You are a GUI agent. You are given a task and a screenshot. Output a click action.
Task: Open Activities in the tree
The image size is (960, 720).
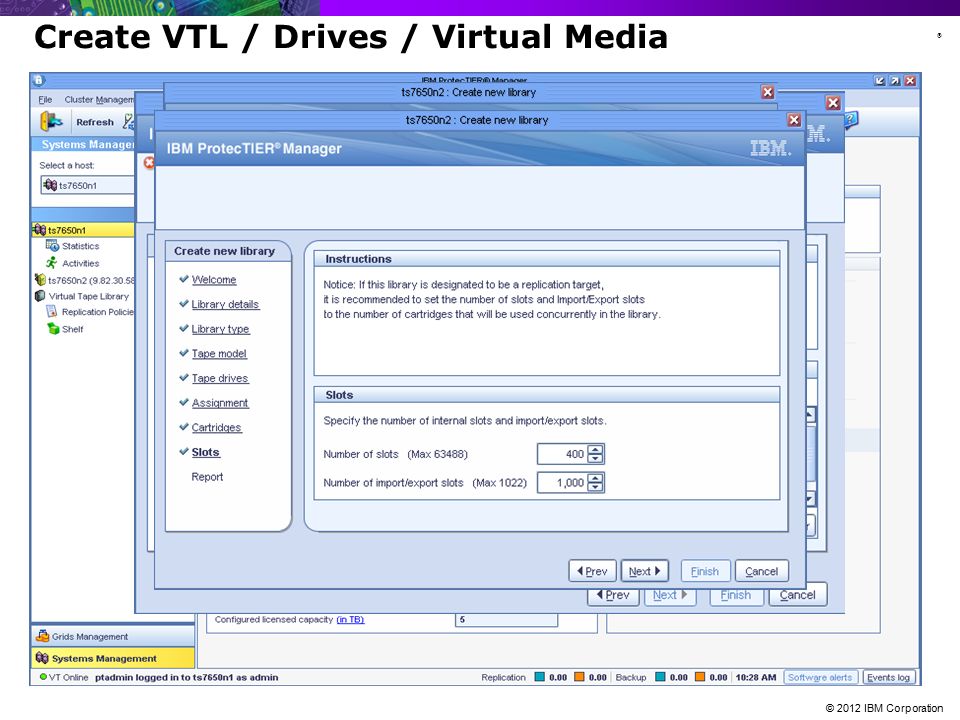pos(80,263)
